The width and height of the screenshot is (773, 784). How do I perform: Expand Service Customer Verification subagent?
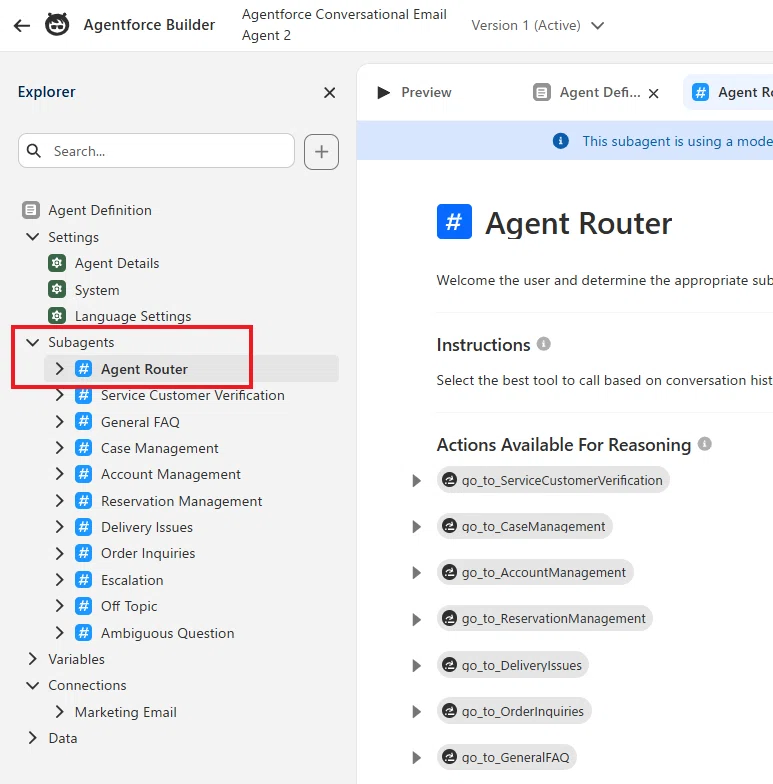click(59, 395)
